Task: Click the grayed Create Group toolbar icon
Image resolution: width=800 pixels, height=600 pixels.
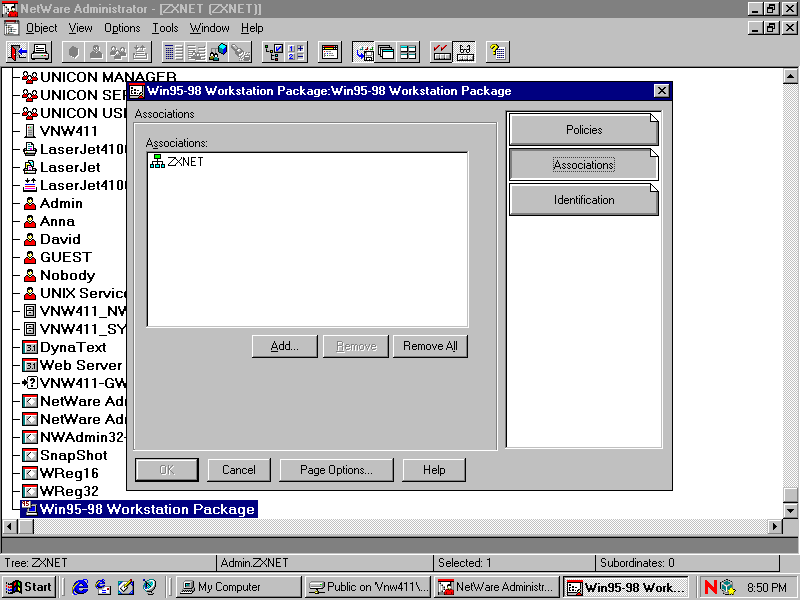Action: 118,52
